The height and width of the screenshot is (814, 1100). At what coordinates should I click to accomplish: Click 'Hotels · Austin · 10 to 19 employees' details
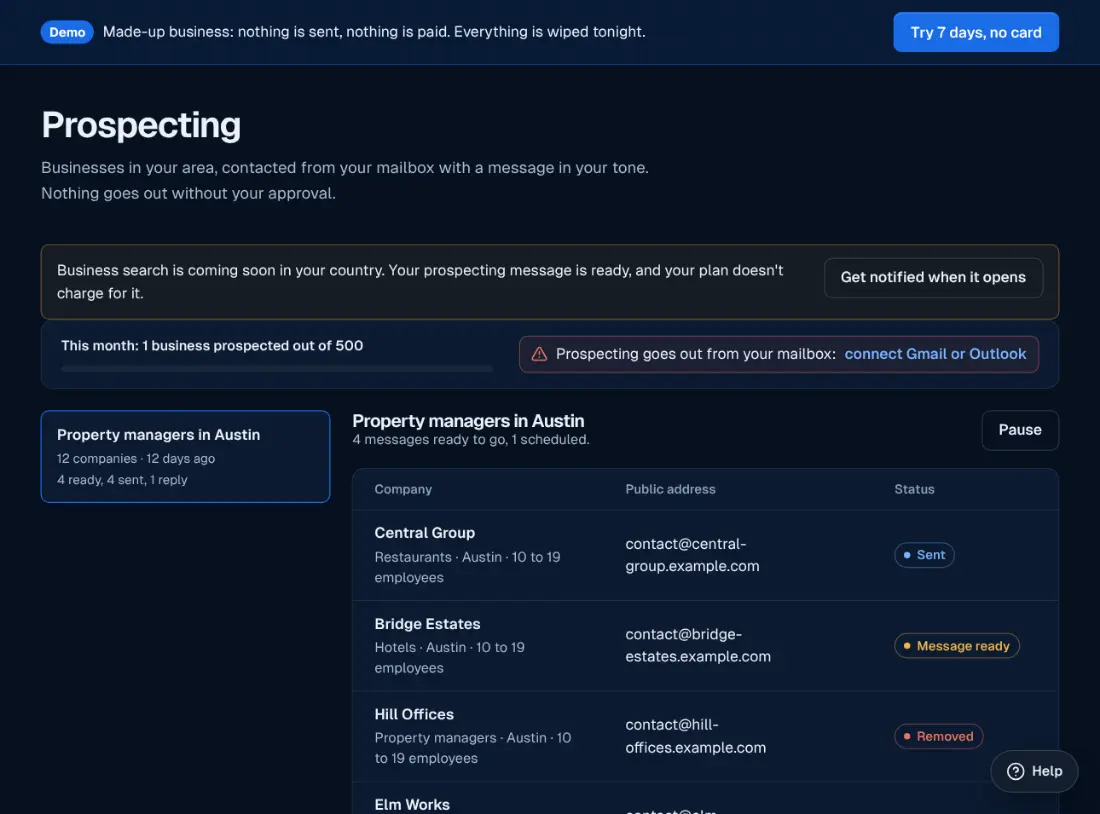point(449,658)
